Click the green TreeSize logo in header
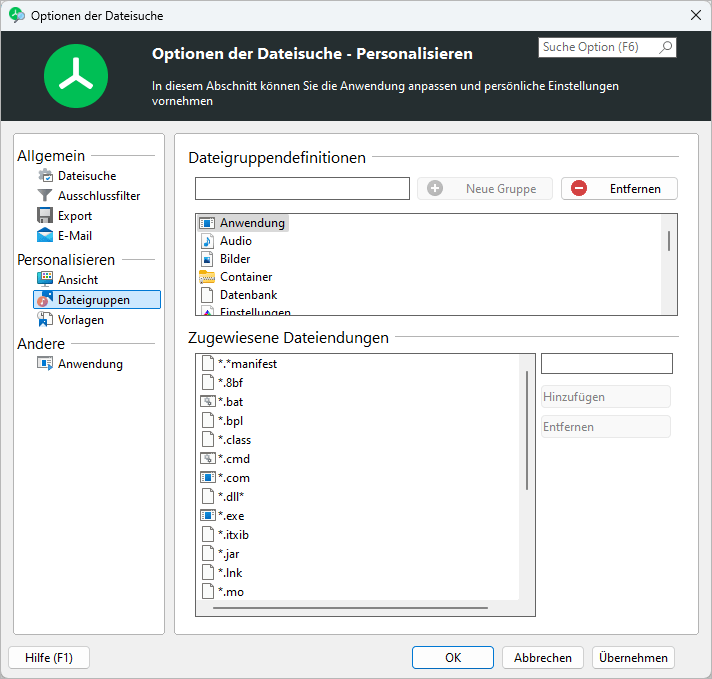The height and width of the screenshot is (679, 712). pos(76,76)
